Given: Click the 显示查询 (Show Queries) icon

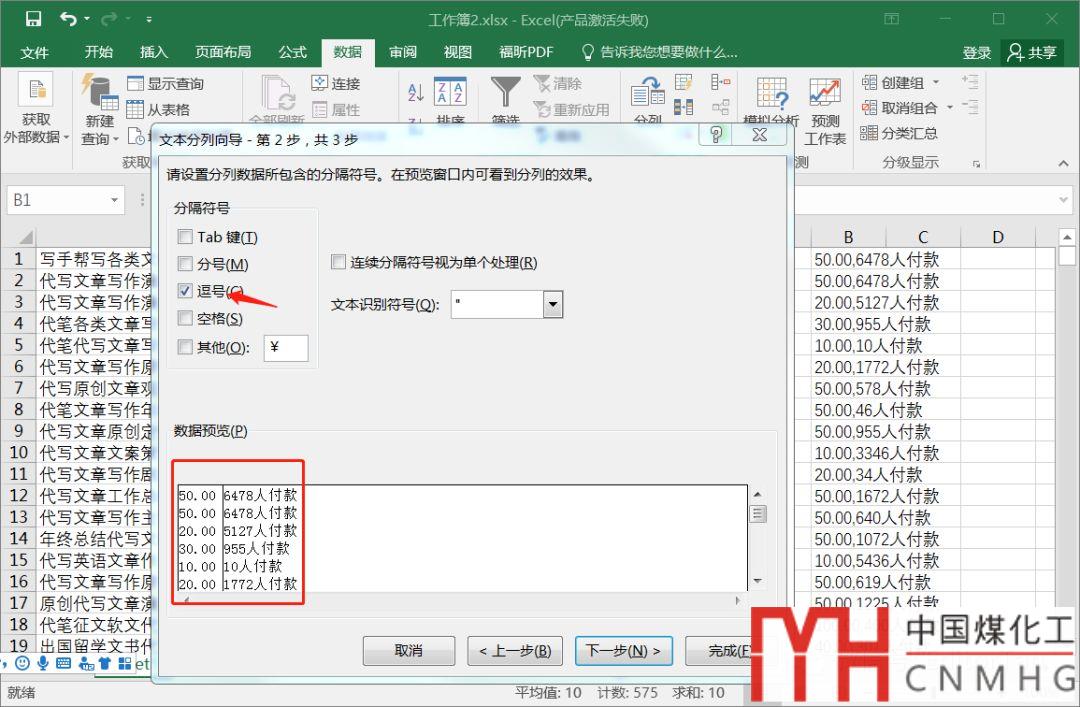Looking at the screenshot, I should click(135, 83).
